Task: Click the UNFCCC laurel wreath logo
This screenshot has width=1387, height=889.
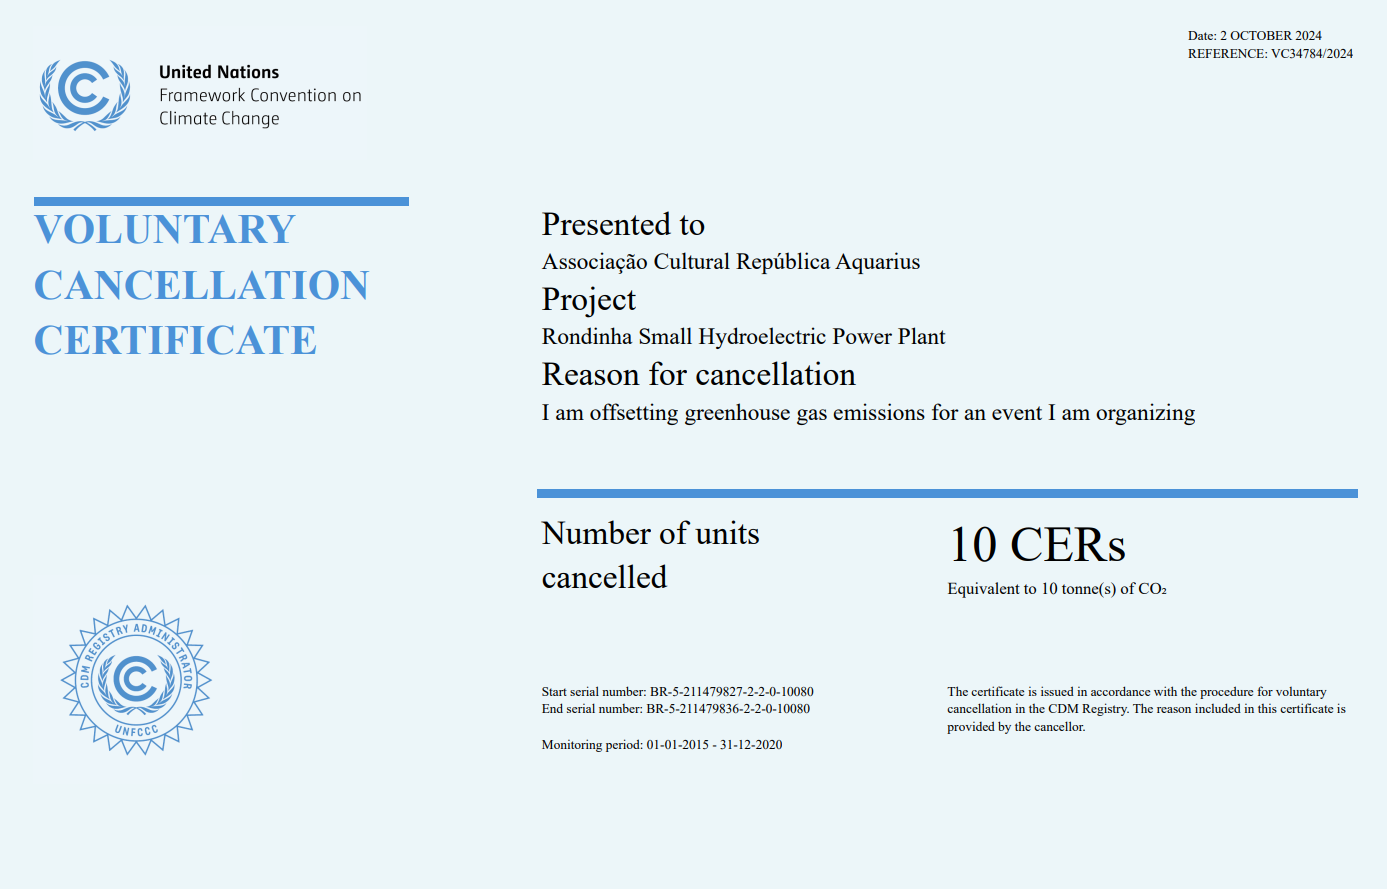Action: [x=85, y=94]
